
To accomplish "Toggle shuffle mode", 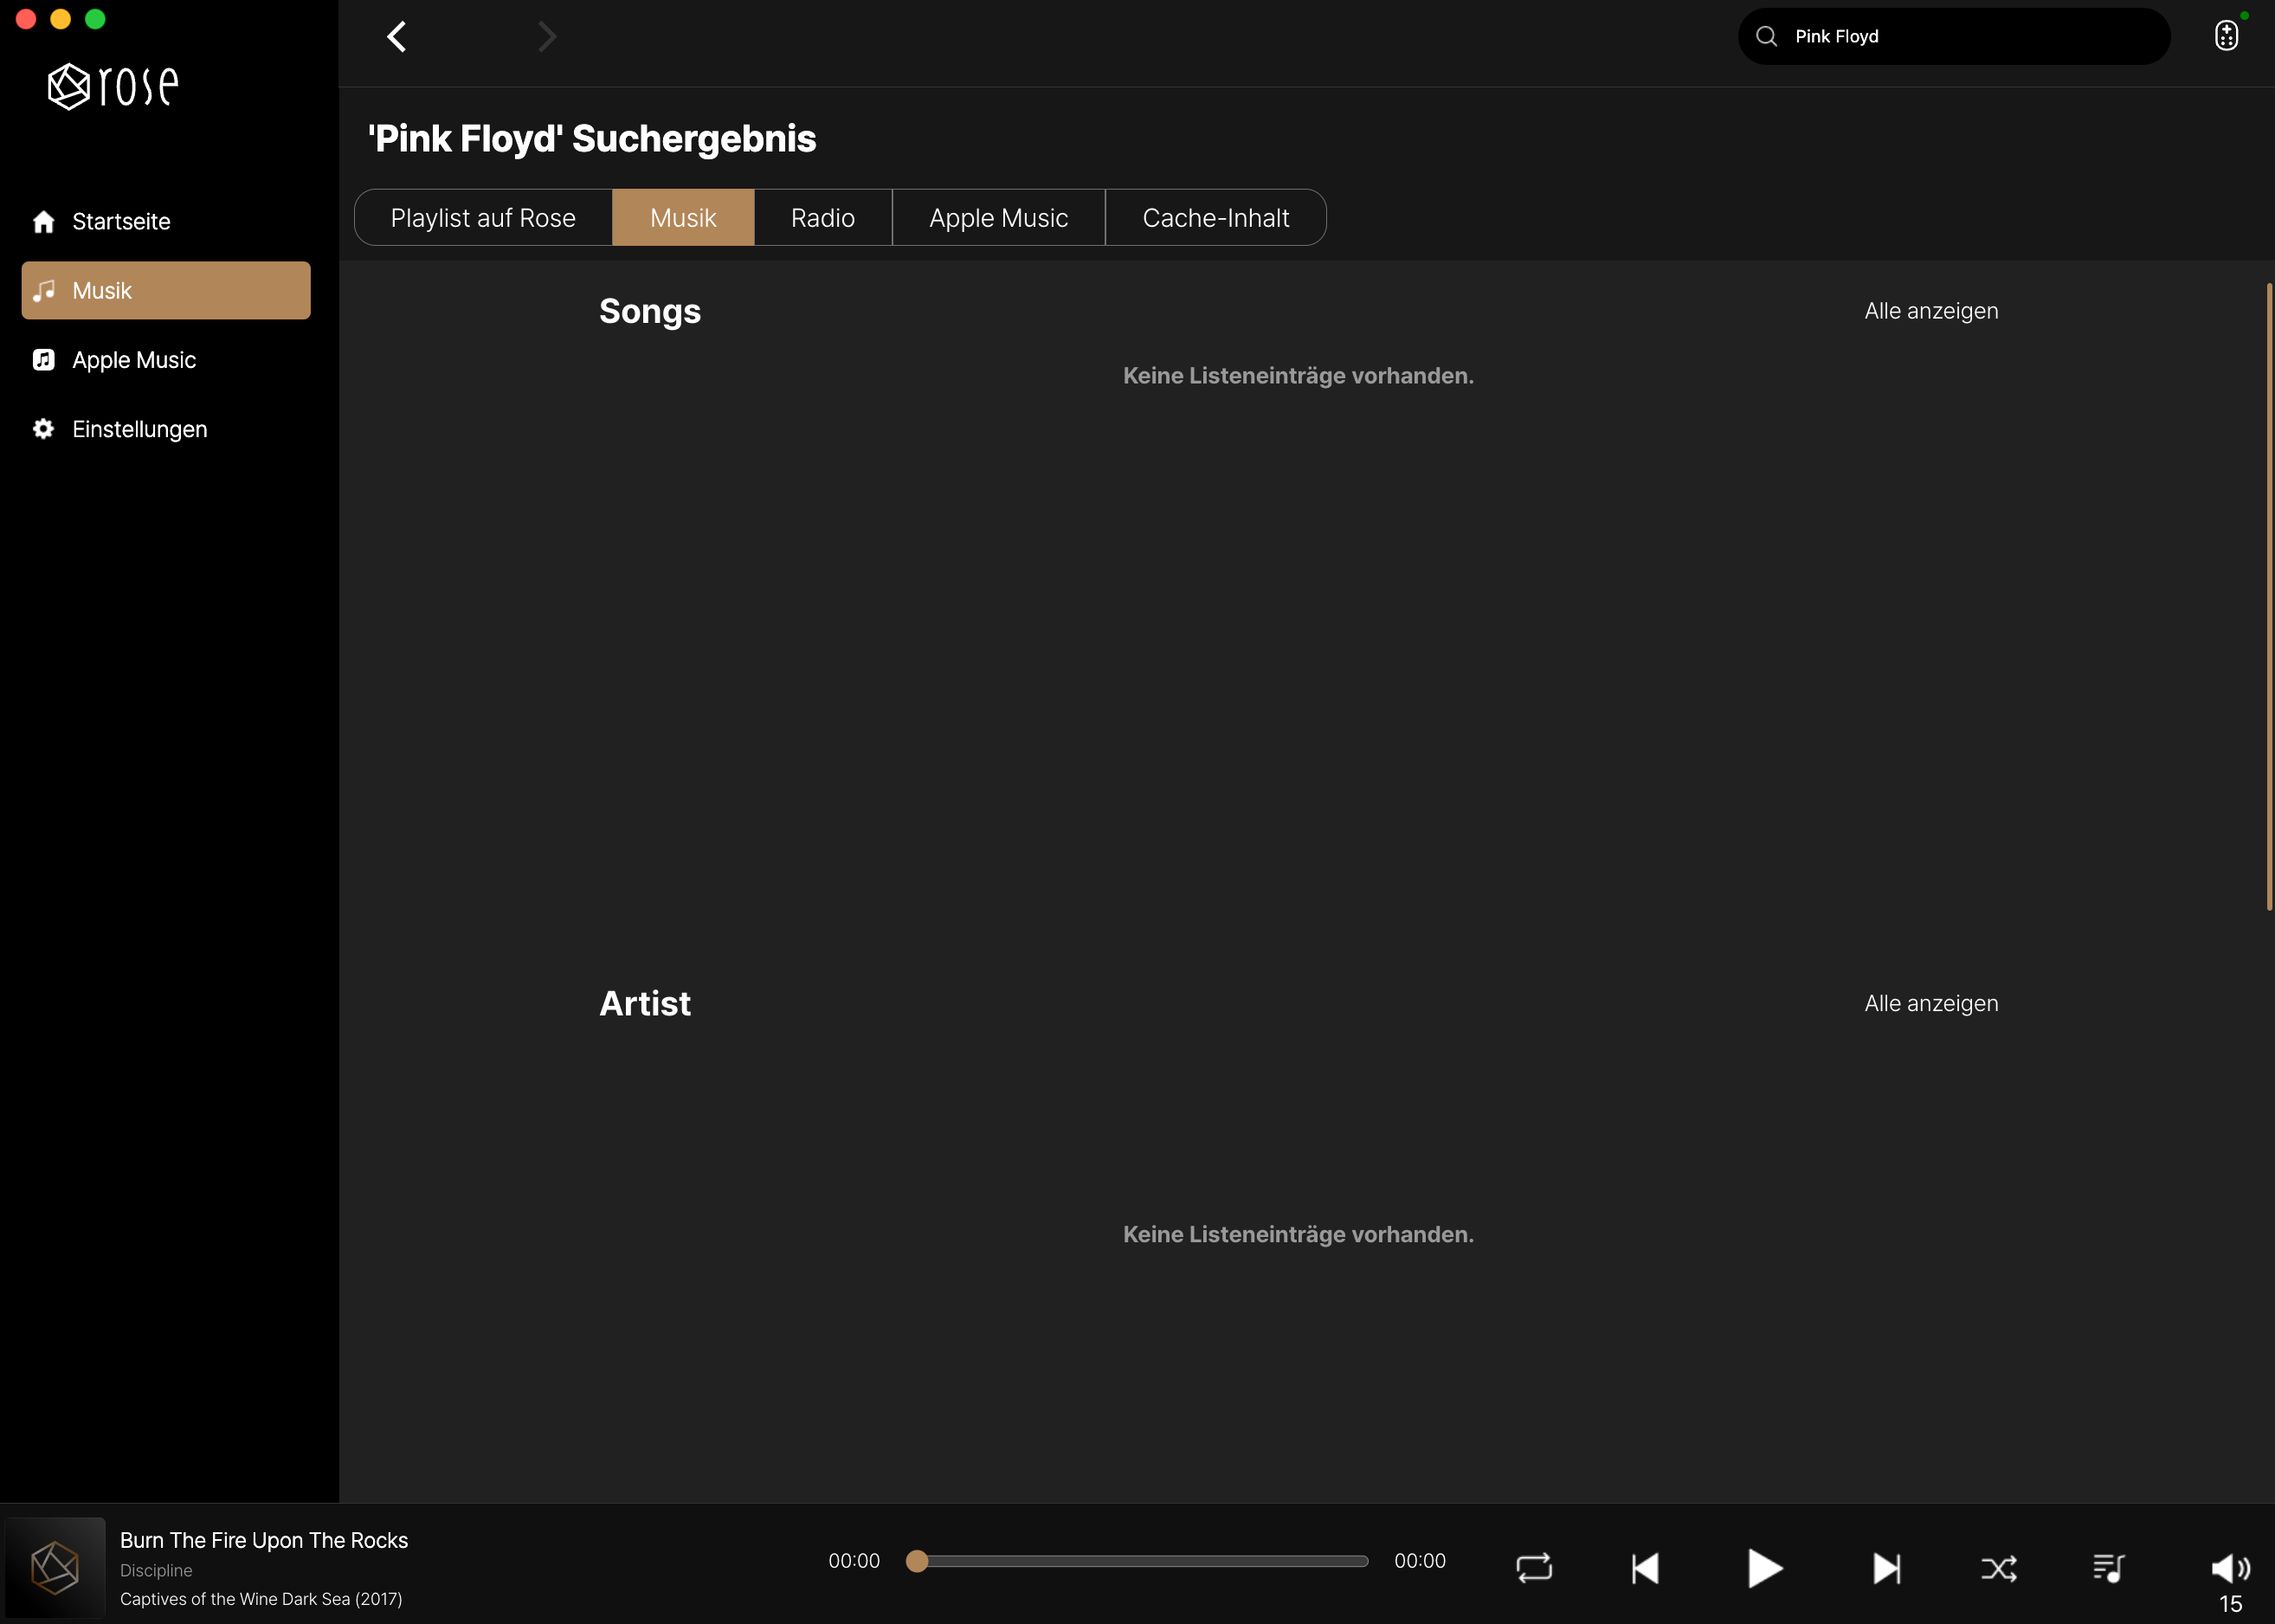I will point(1999,1567).
